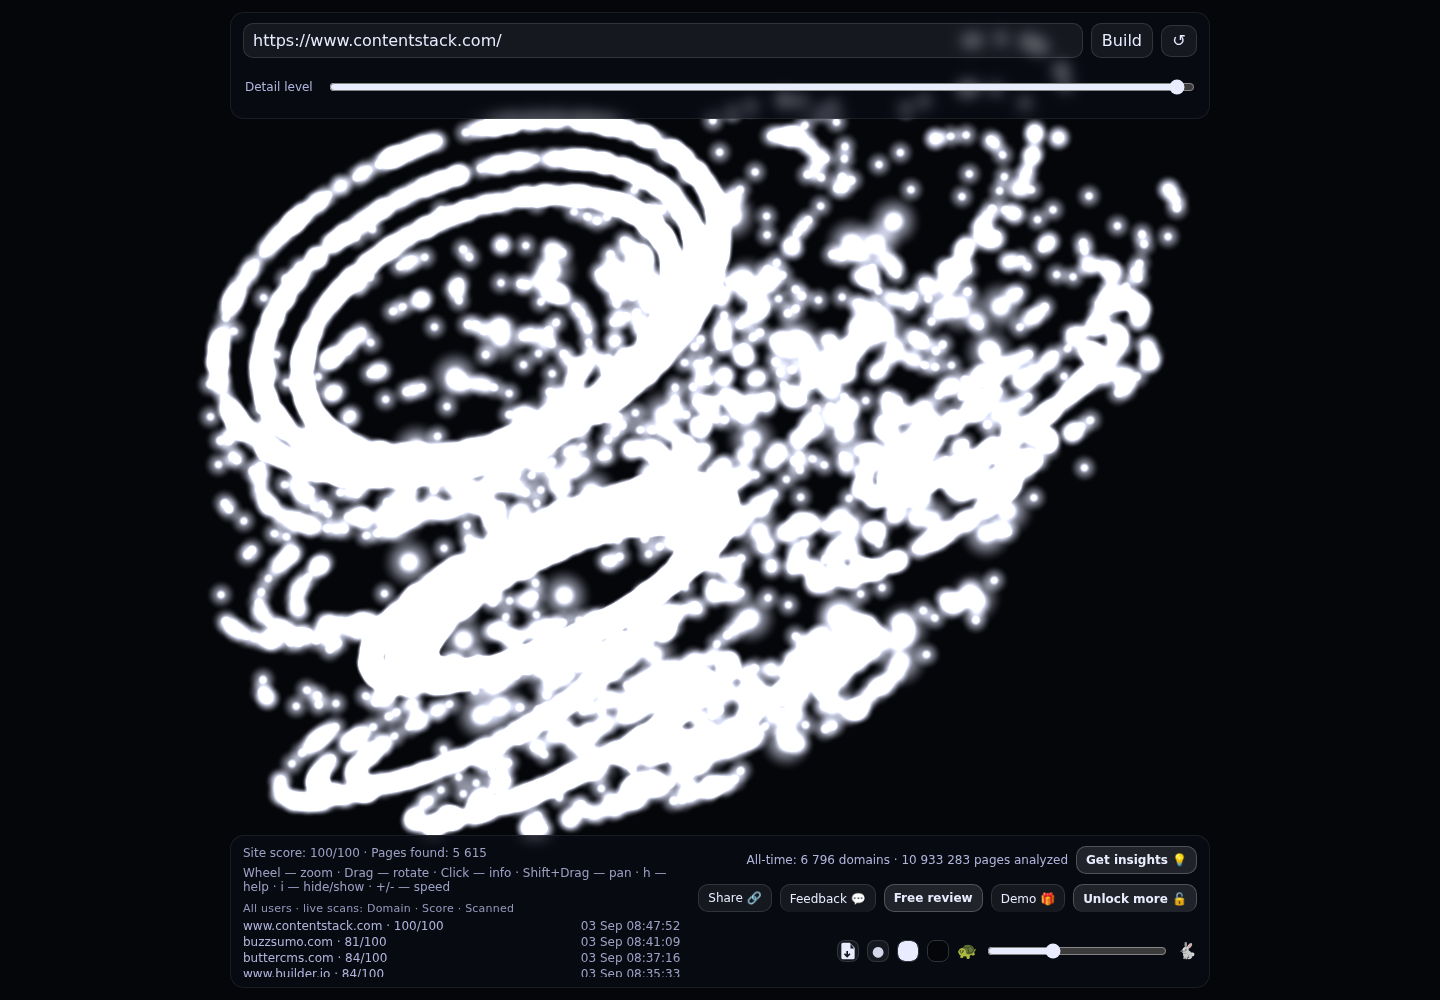
Task: Click the Build button
Action: (1122, 41)
